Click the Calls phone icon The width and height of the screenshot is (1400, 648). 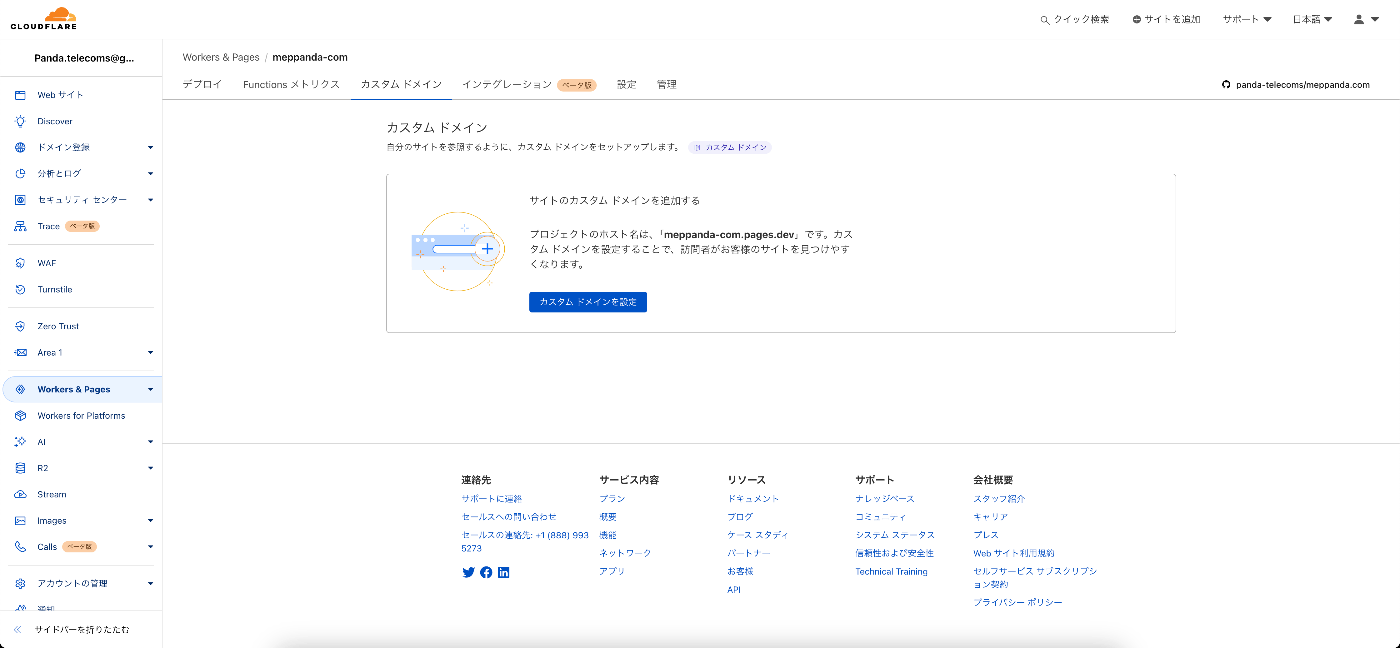[x=20, y=547]
